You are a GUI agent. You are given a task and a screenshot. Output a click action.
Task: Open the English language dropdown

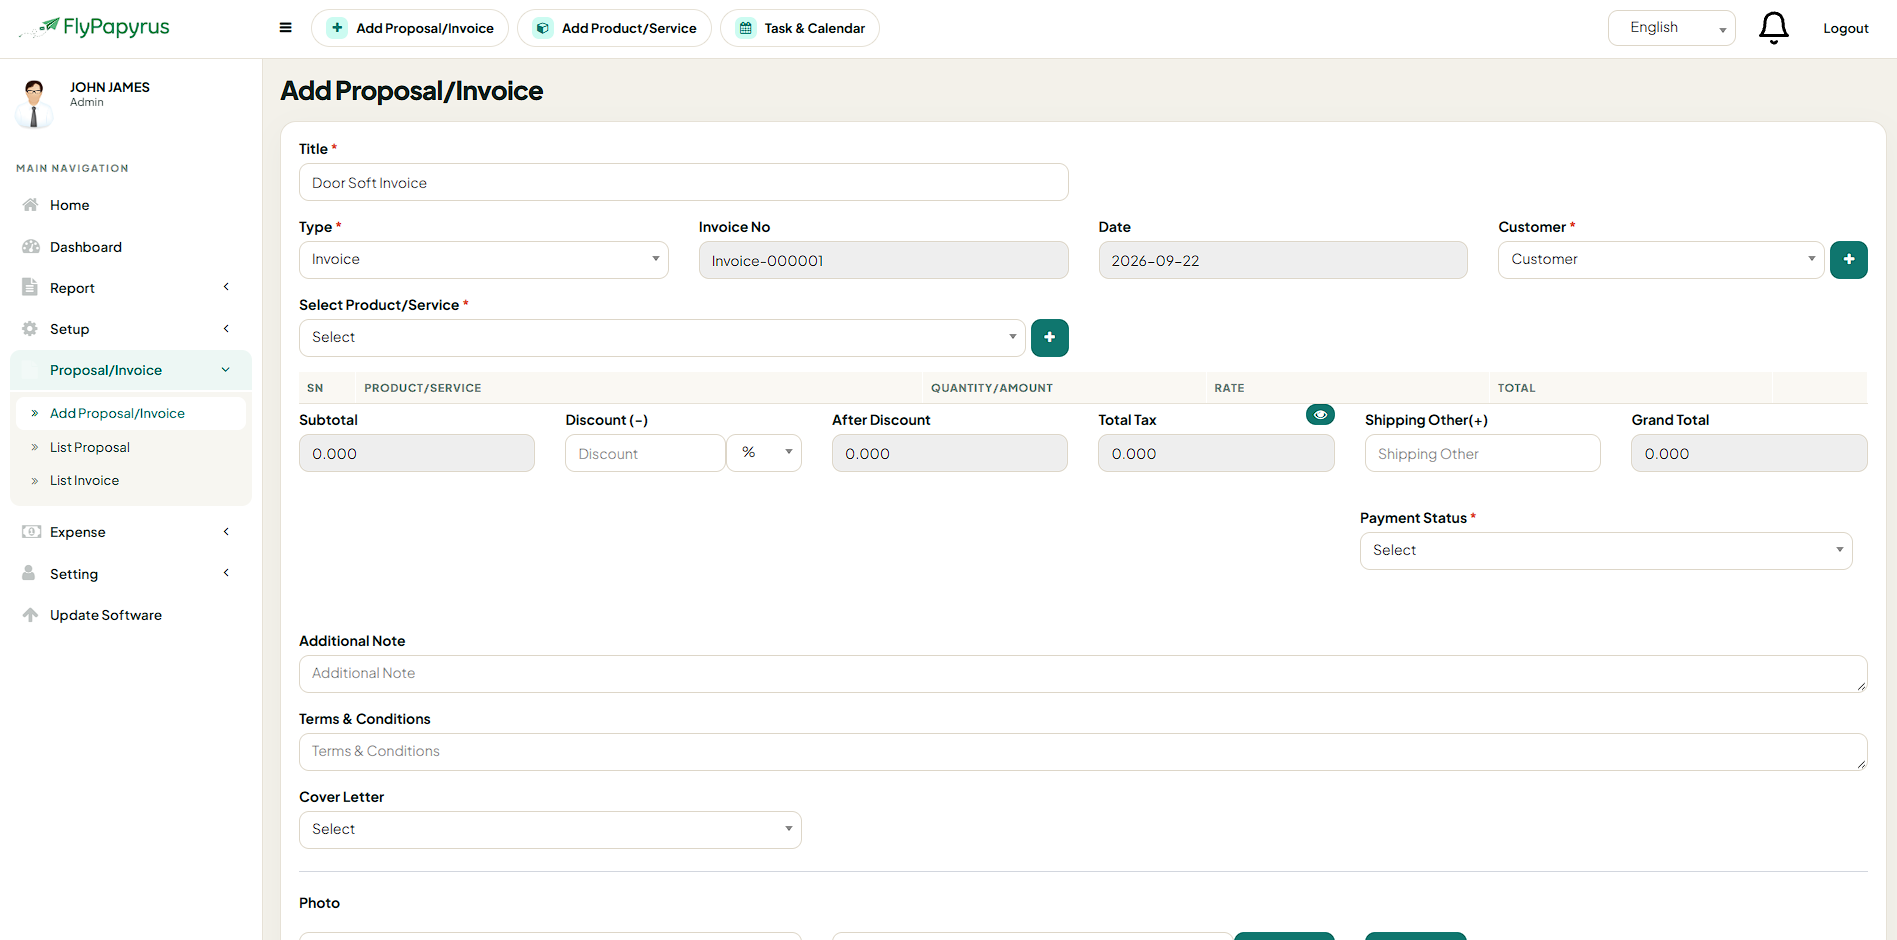[1671, 28]
